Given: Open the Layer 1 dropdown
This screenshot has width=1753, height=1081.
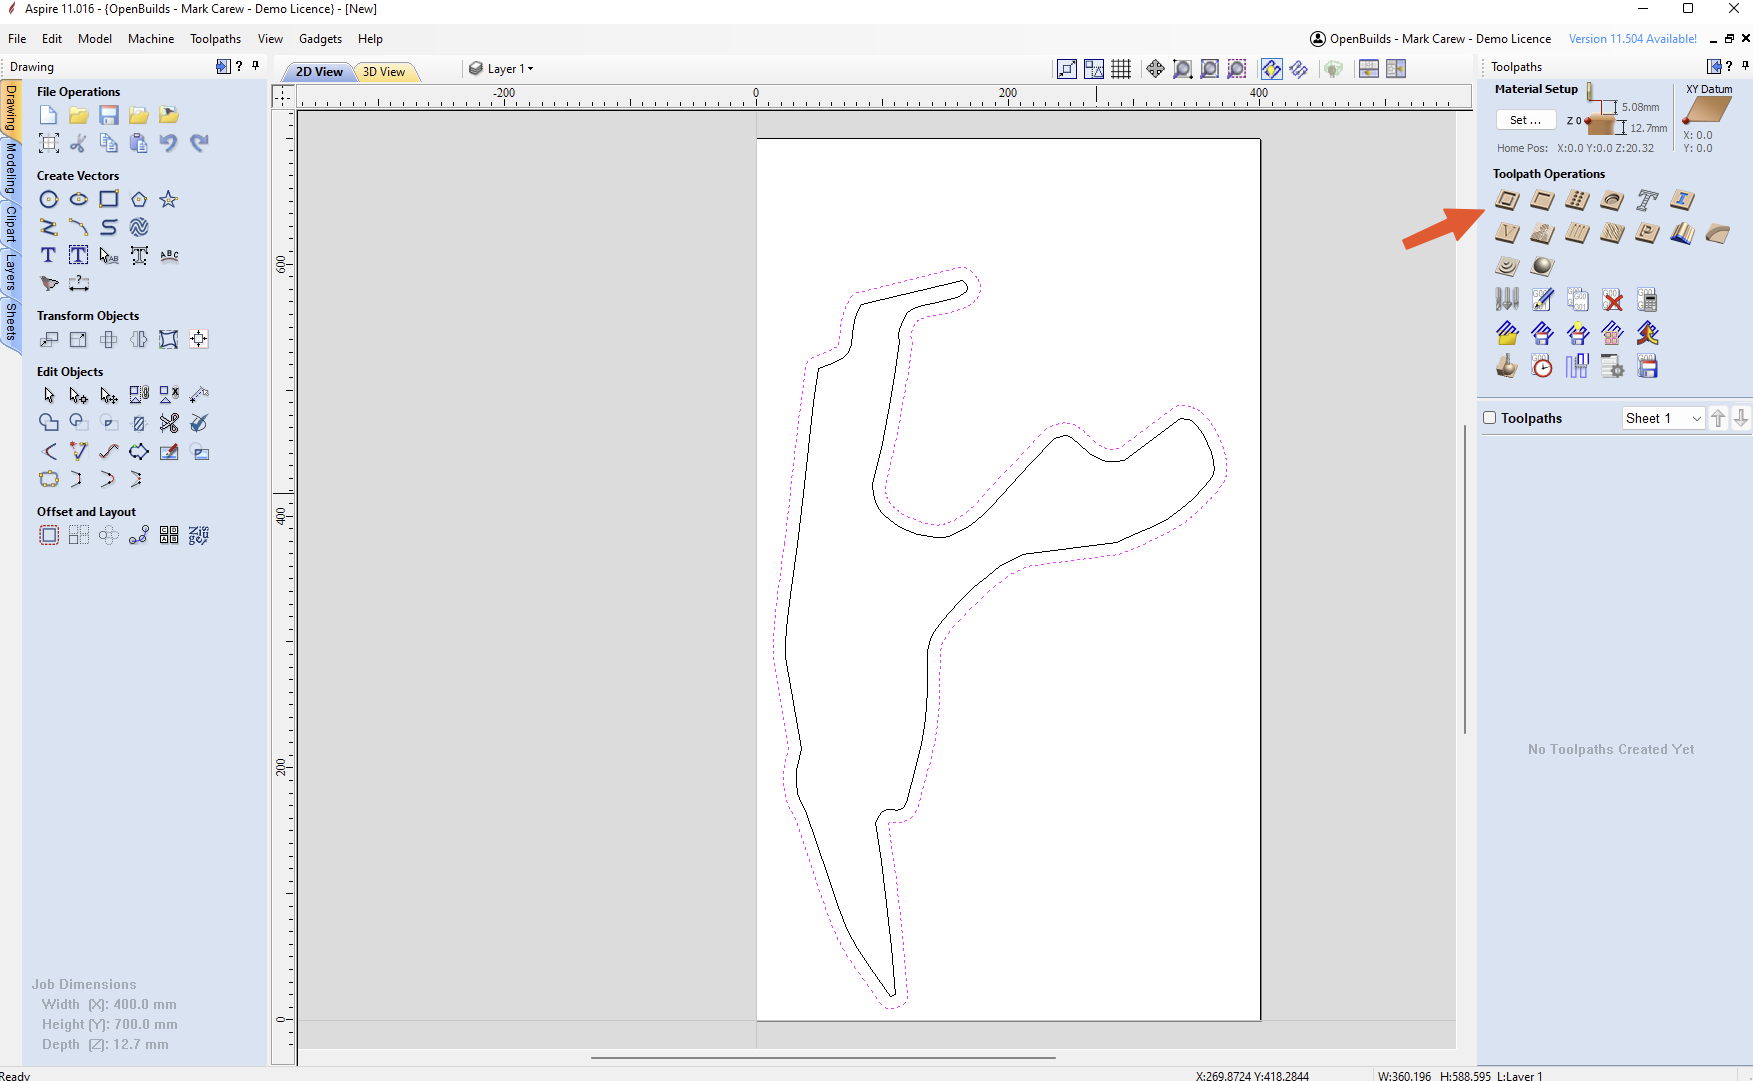Looking at the screenshot, I should tap(502, 69).
